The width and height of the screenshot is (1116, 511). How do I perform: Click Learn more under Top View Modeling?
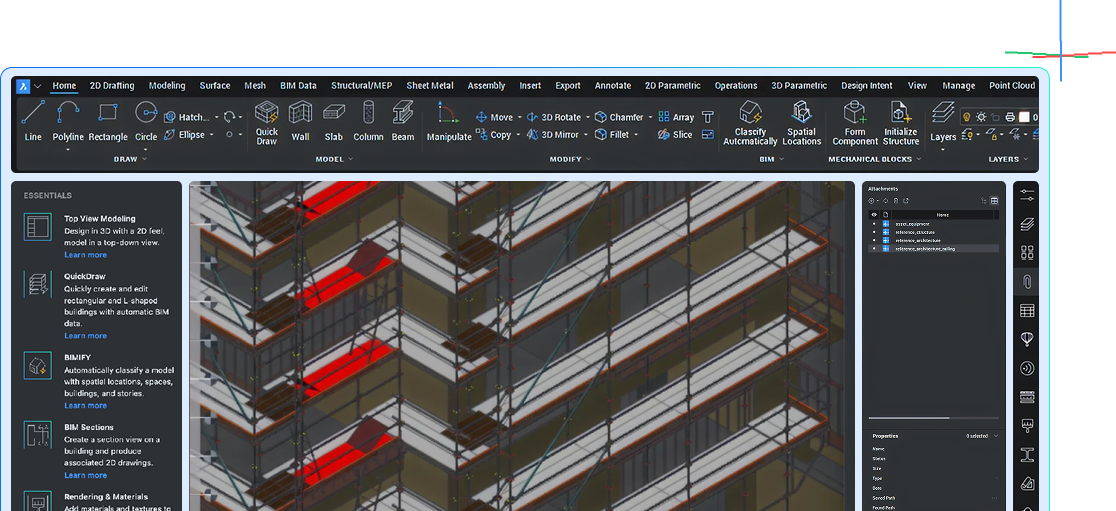click(x=85, y=255)
